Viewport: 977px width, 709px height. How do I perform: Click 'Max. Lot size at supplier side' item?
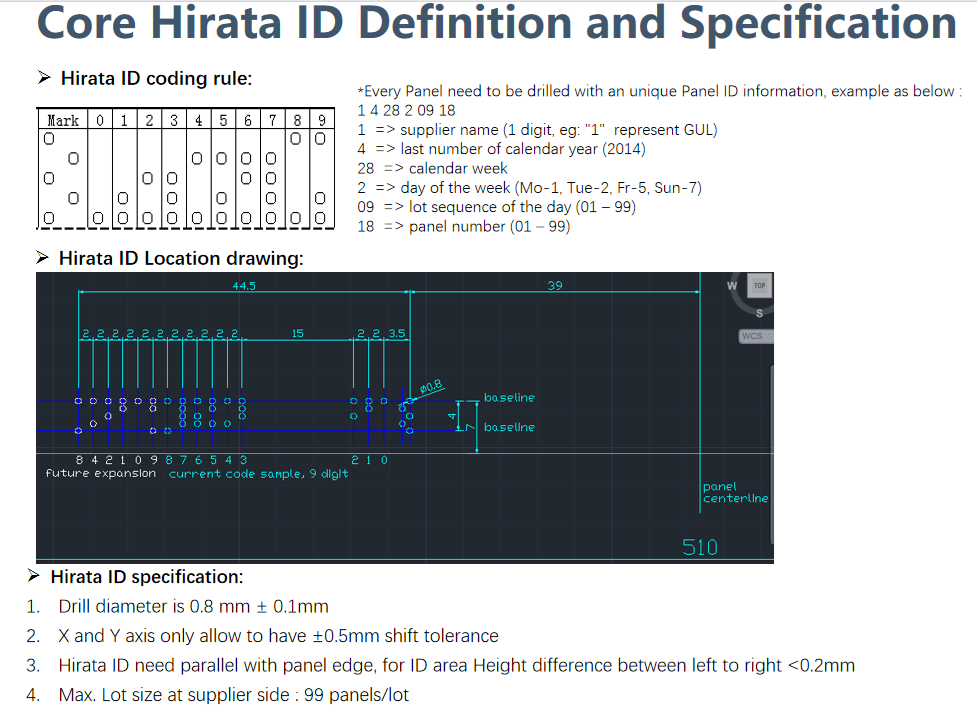(234, 695)
